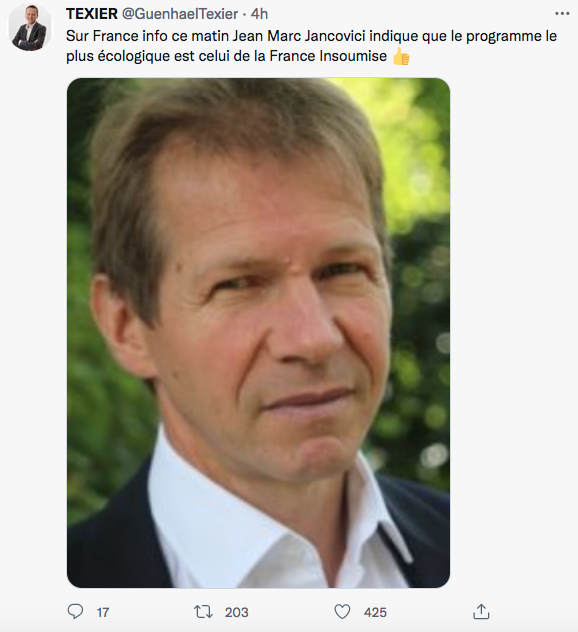Open the share upload icon
Screen dimensions: 578x632
(481, 611)
